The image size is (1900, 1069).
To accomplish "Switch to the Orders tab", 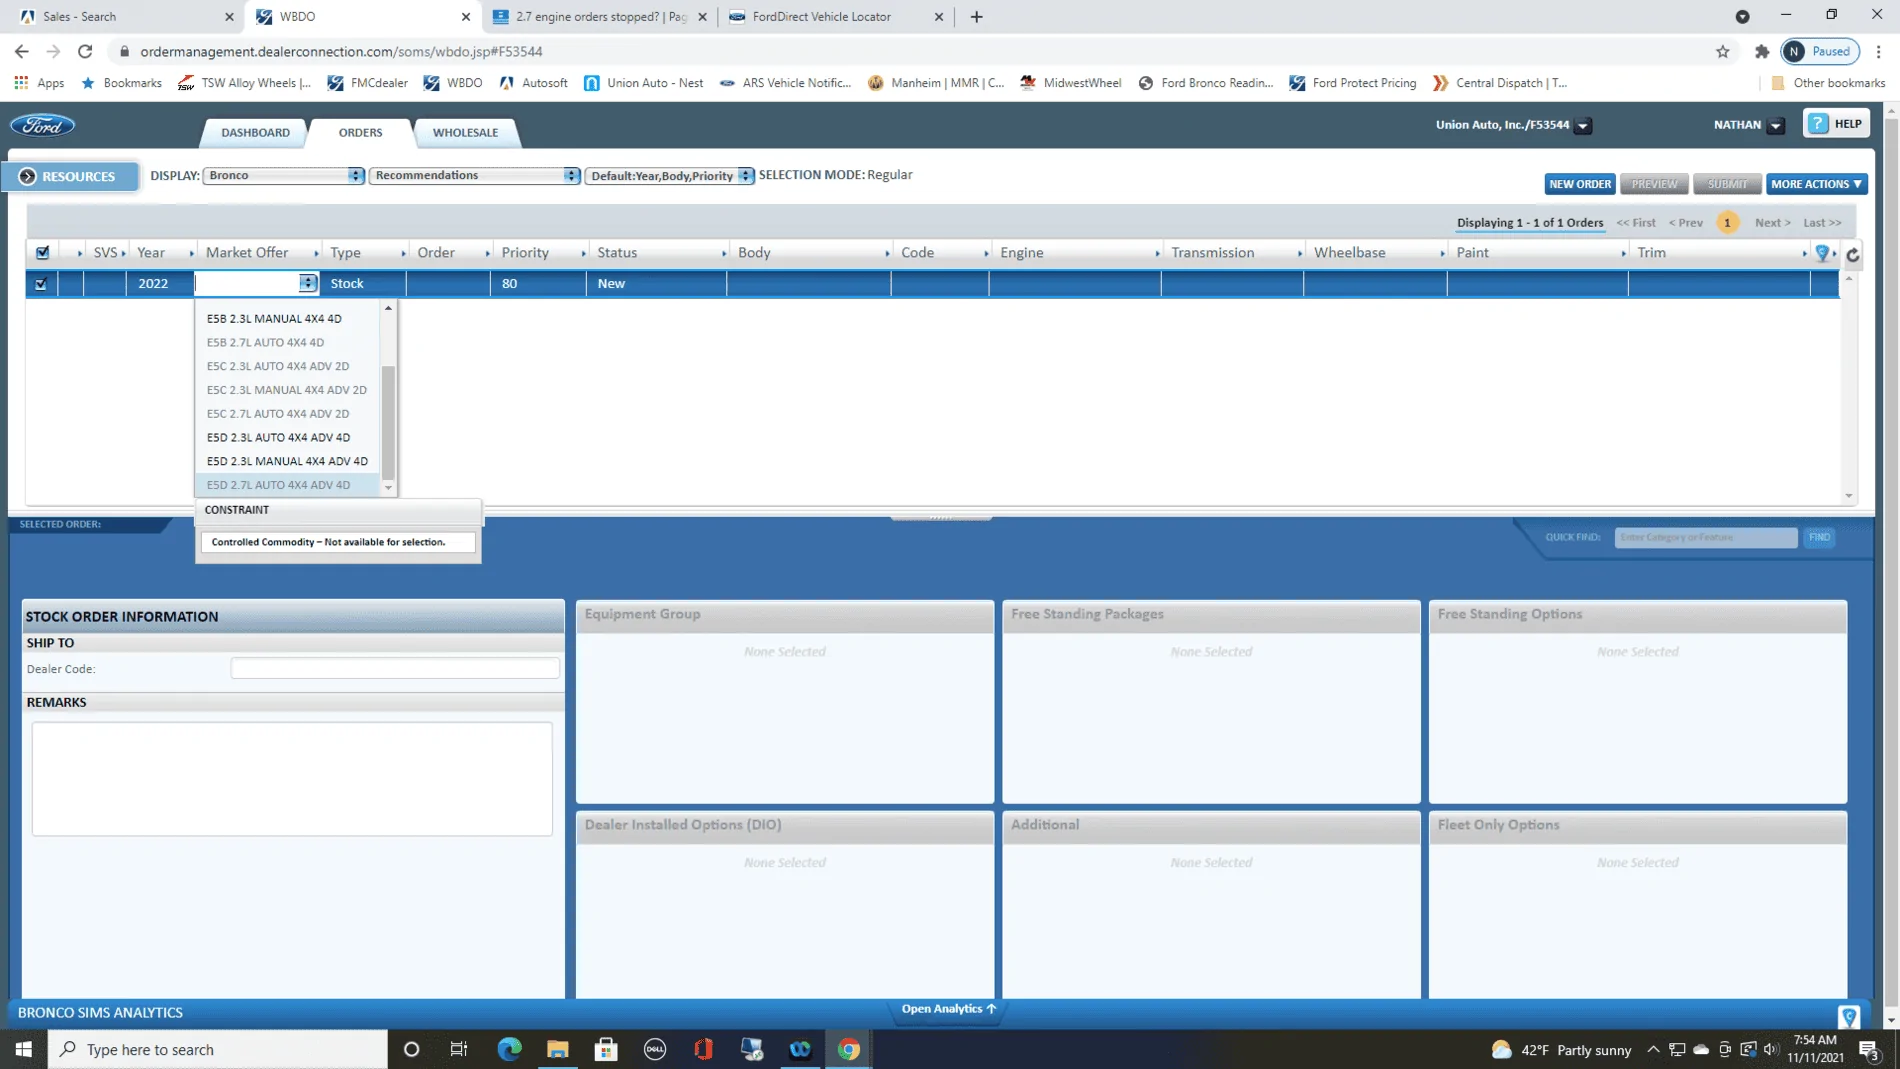I will coord(360,132).
